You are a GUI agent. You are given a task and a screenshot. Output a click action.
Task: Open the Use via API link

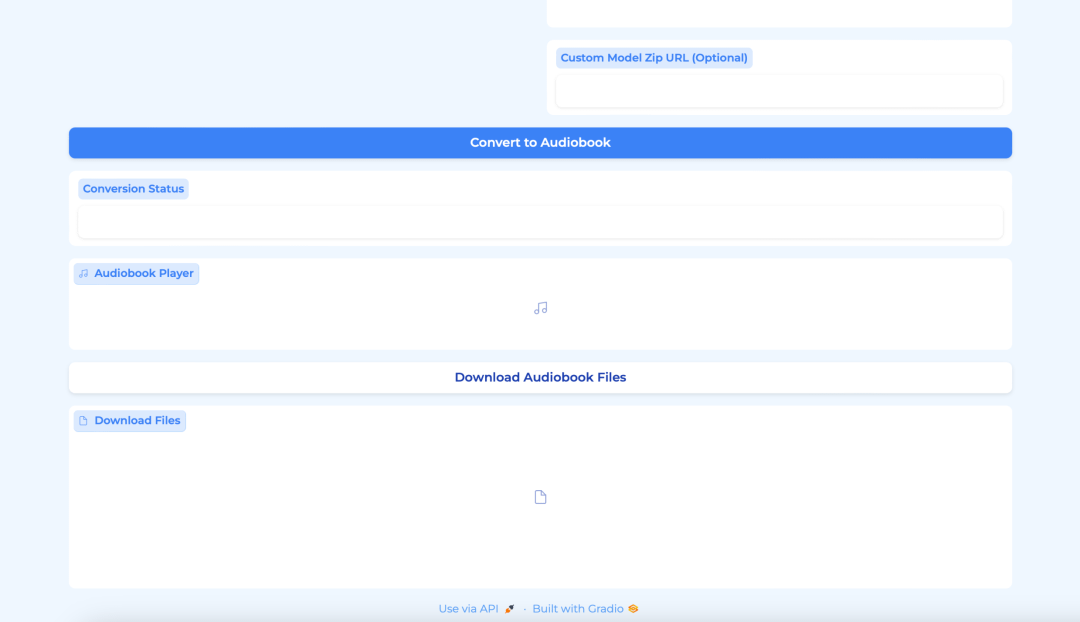tap(468, 609)
